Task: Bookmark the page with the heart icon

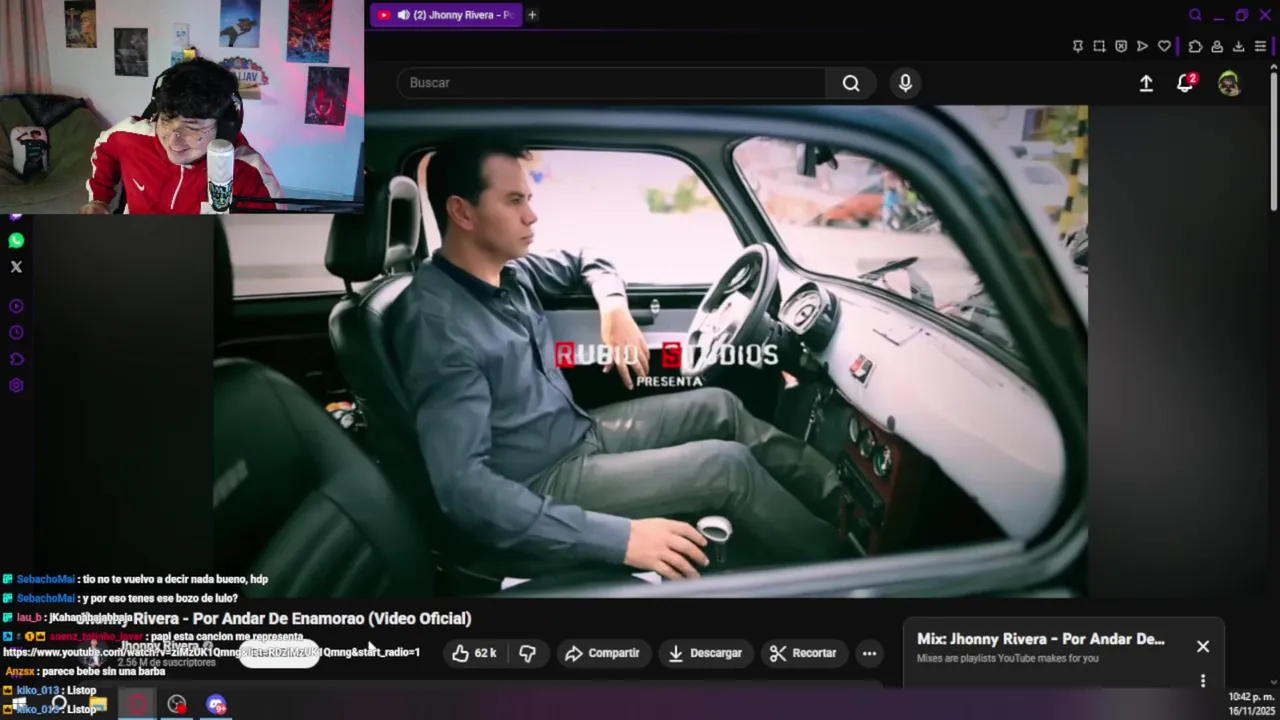Action: click(x=1164, y=46)
